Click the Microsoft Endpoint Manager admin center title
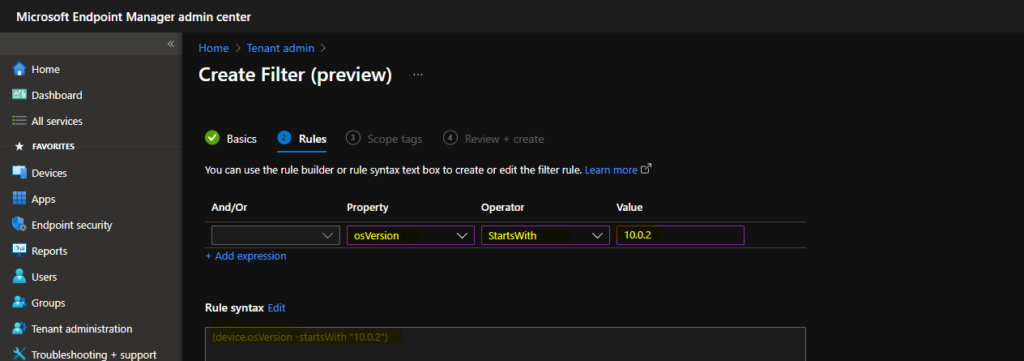Viewport: 1024px width, 361px height. coord(133,16)
